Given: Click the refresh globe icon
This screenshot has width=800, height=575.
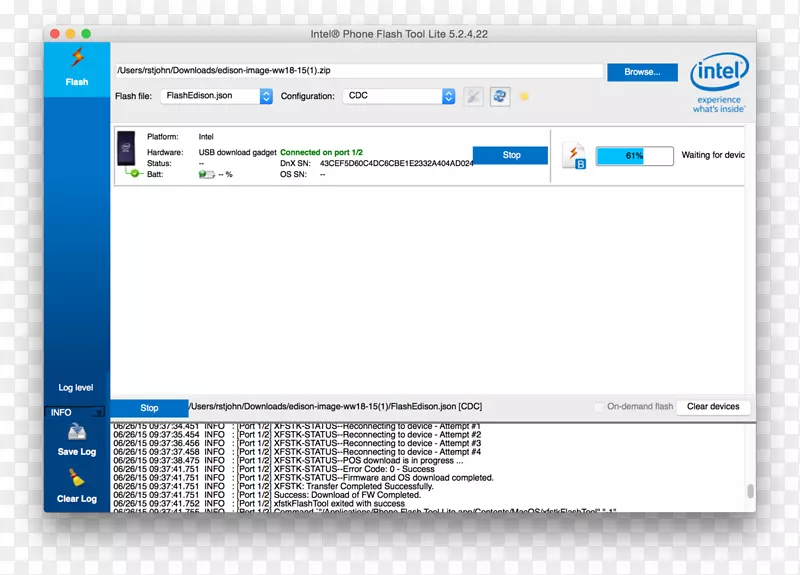Looking at the screenshot, I should pyautogui.click(x=500, y=96).
